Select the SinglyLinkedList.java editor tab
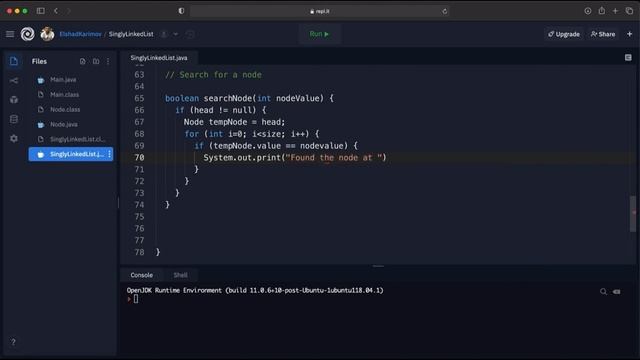The height and width of the screenshot is (360, 640). coord(159,58)
